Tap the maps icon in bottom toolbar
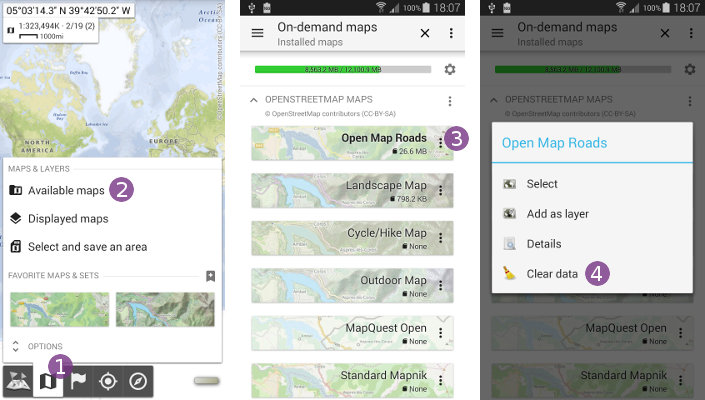Screen dimensions: 705x400 pos(48,382)
